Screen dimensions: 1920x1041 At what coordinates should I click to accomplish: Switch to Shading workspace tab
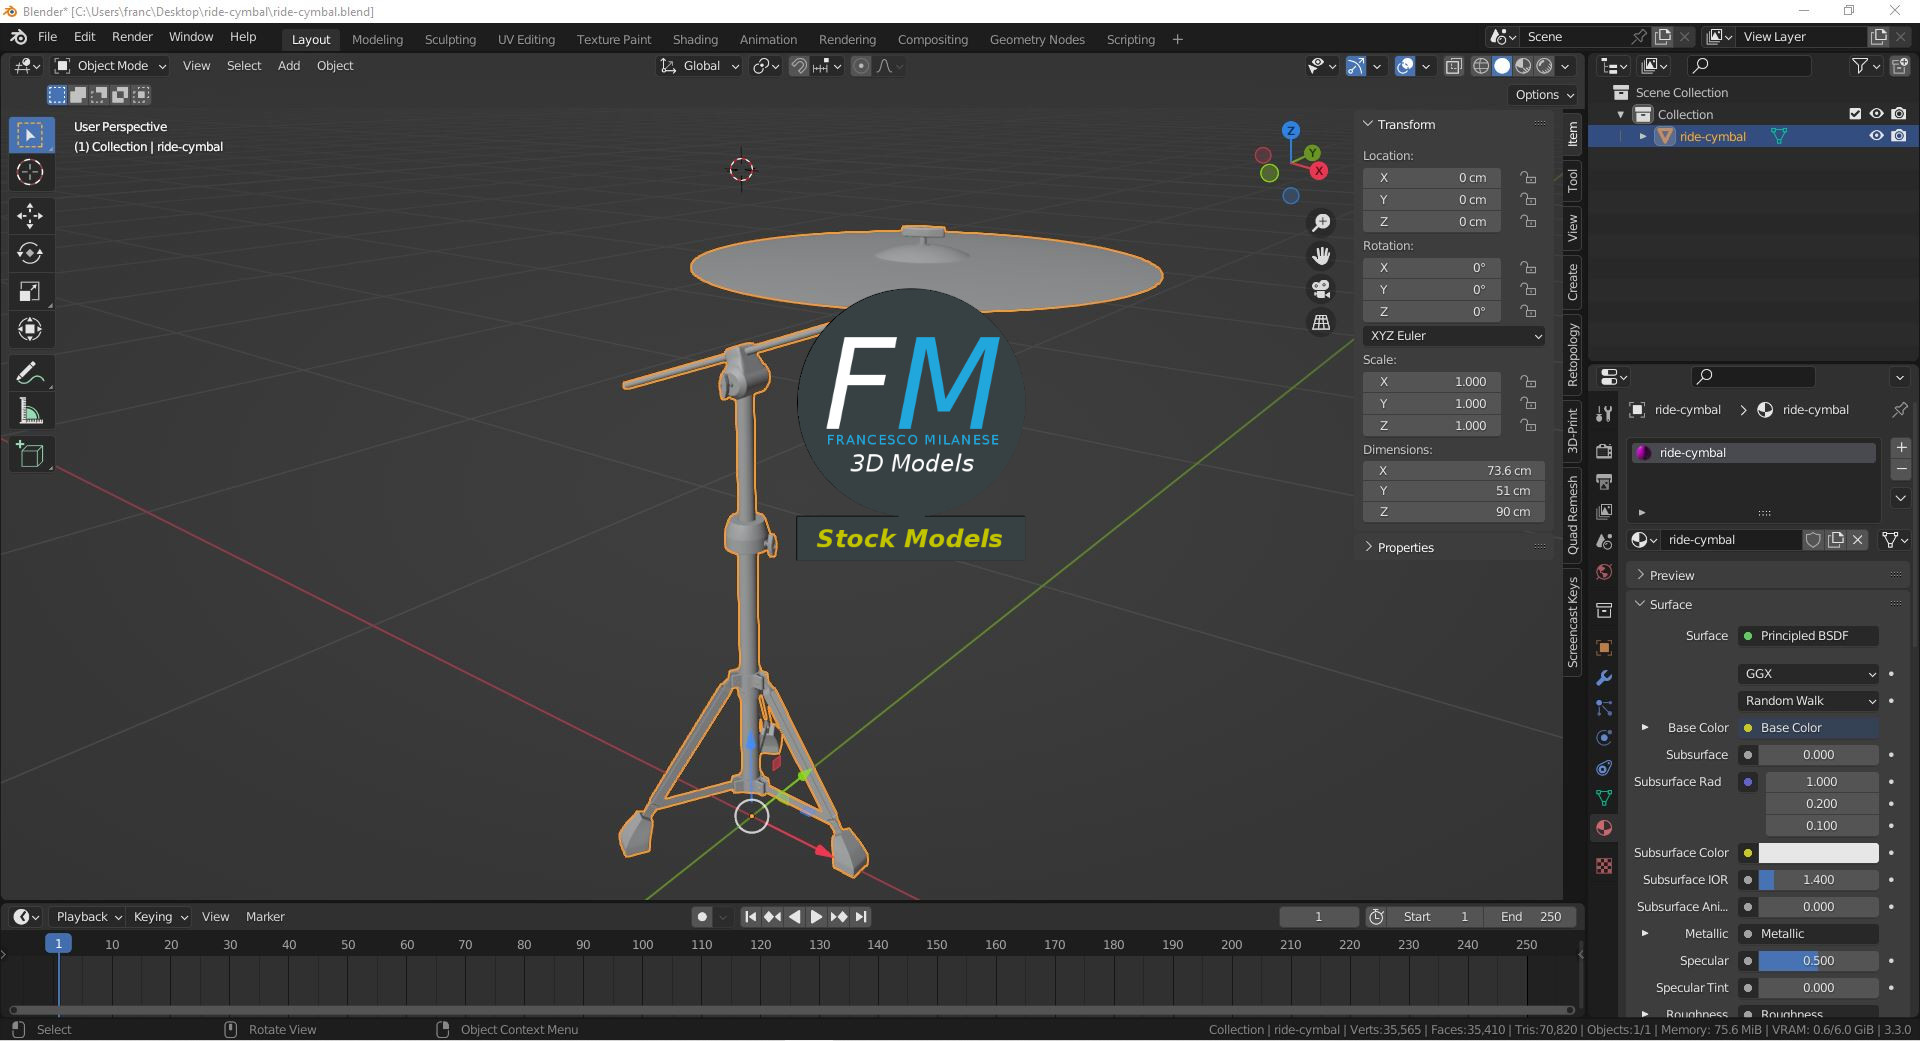click(x=695, y=40)
